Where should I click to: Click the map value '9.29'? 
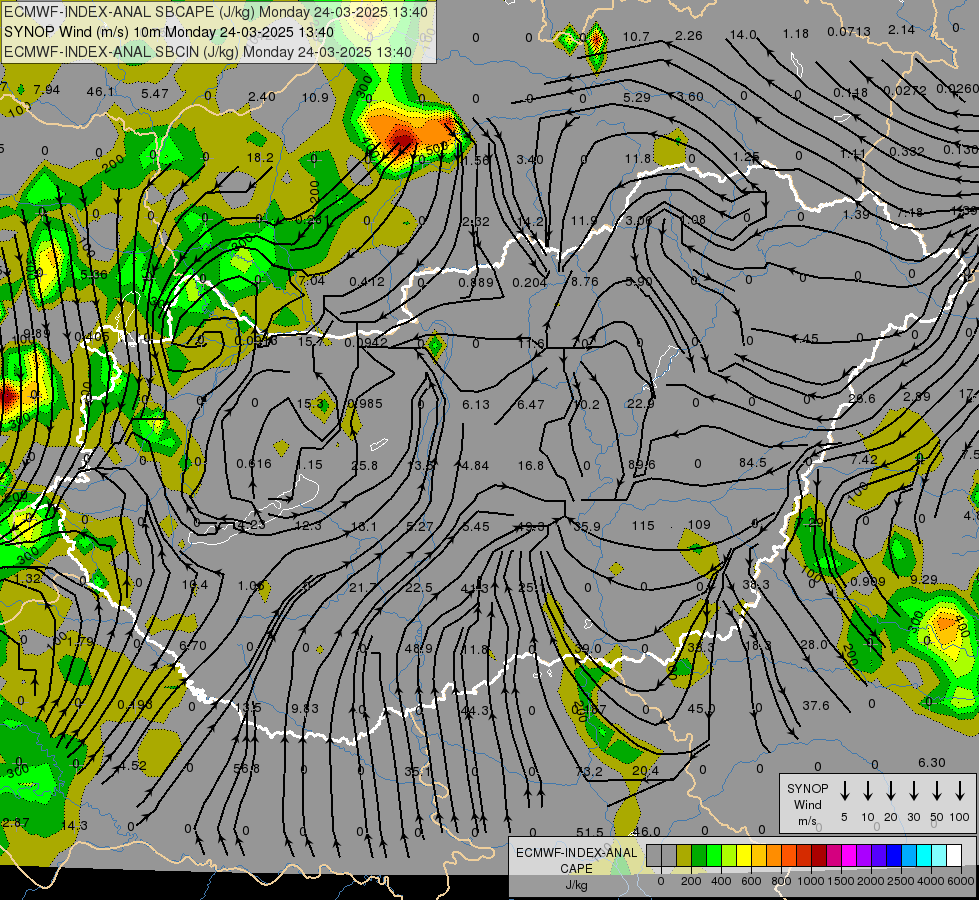923,580
